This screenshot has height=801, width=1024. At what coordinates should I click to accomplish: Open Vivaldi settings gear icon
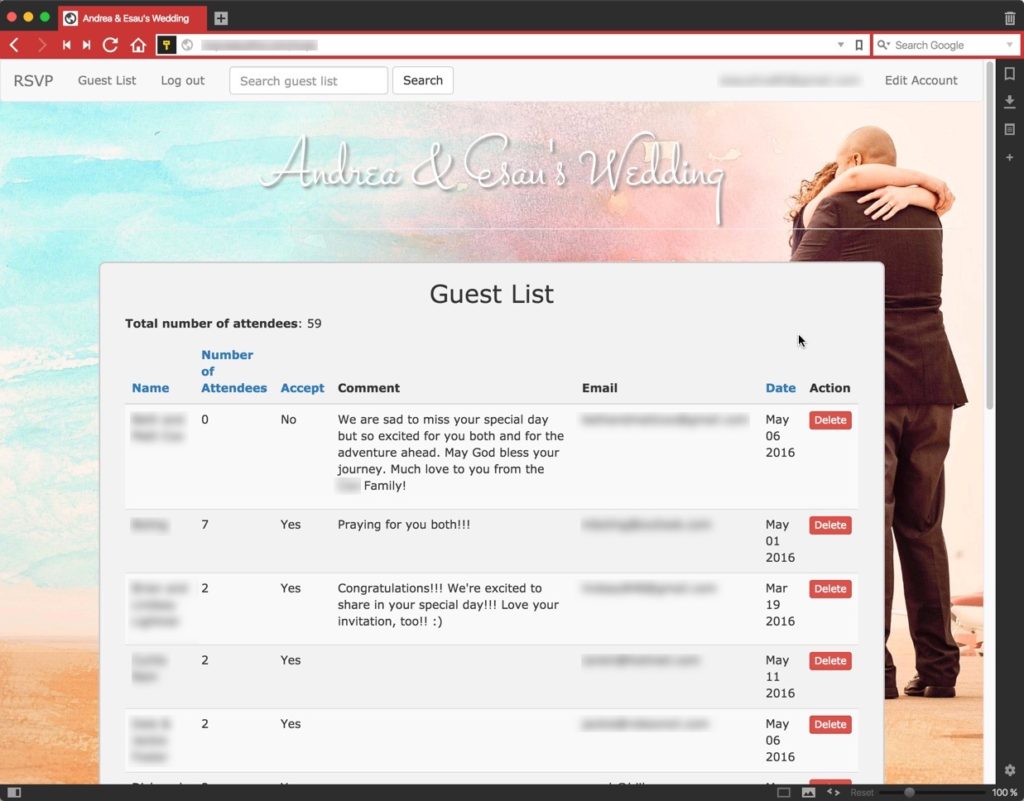click(x=1009, y=770)
